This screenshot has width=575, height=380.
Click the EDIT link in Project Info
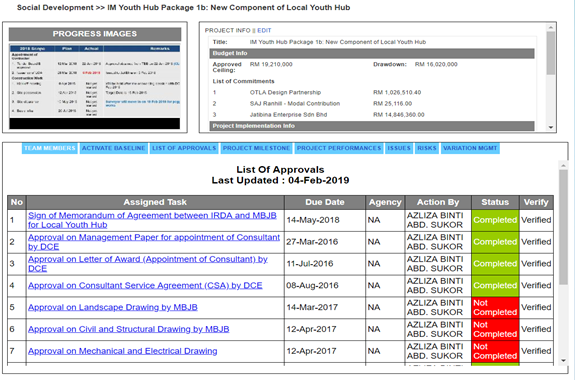[264, 30]
